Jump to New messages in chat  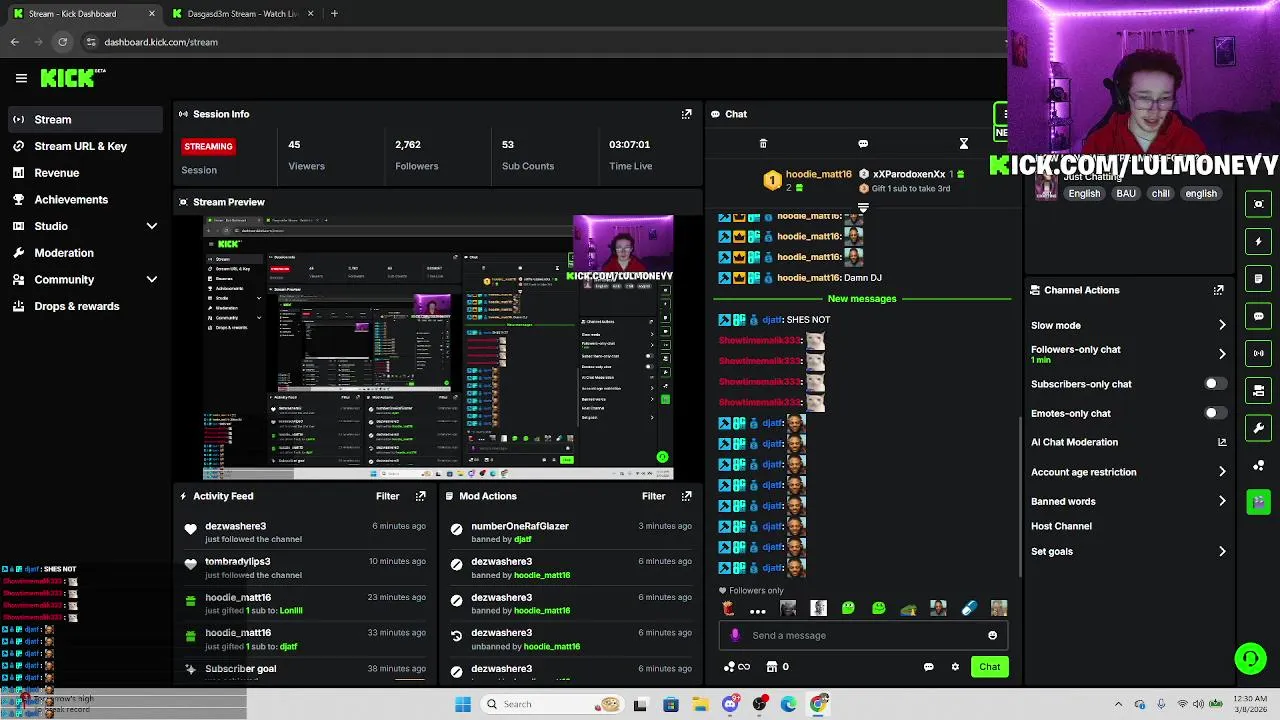point(862,299)
